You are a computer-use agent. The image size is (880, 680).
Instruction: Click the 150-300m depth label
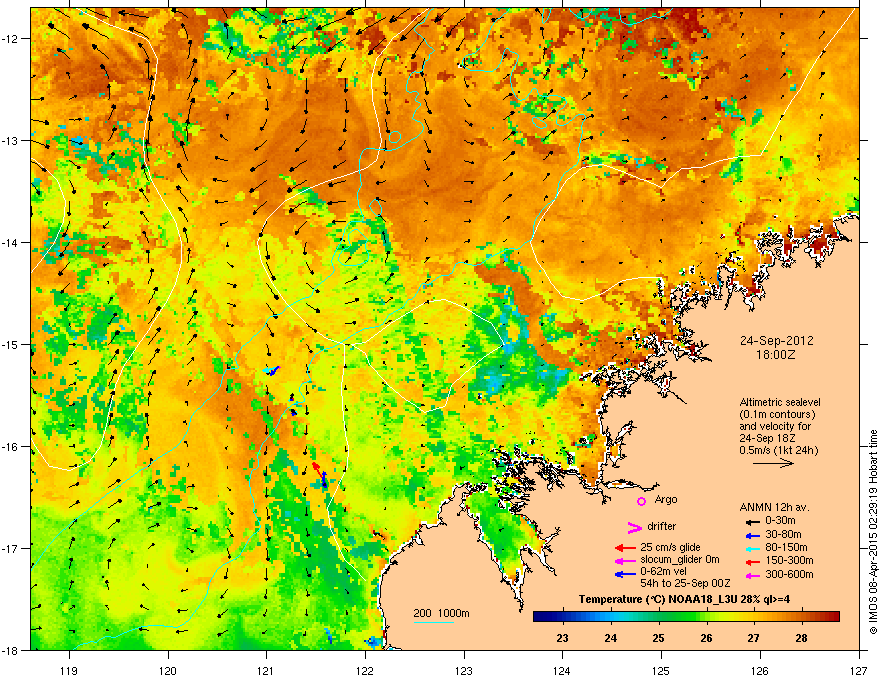(x=789, y=560)
